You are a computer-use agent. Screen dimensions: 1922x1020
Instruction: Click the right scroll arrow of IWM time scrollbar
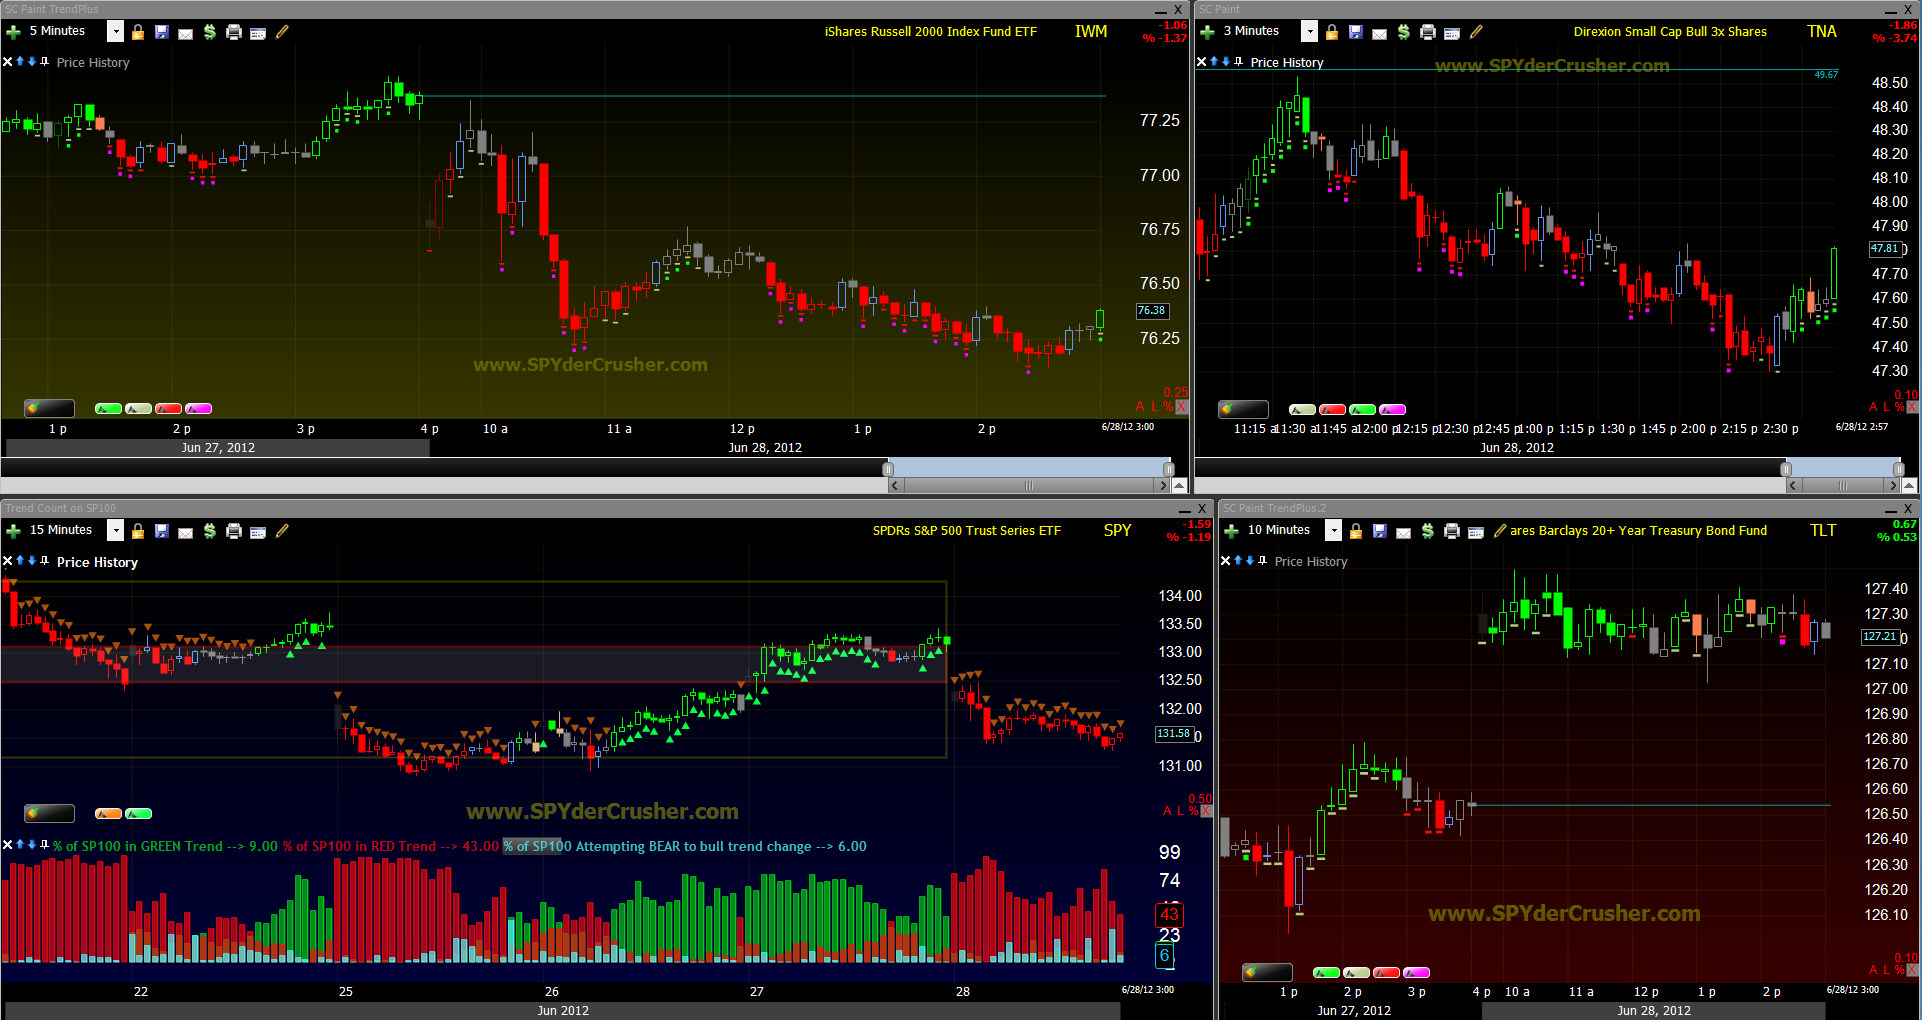(x=1162, y=485)
